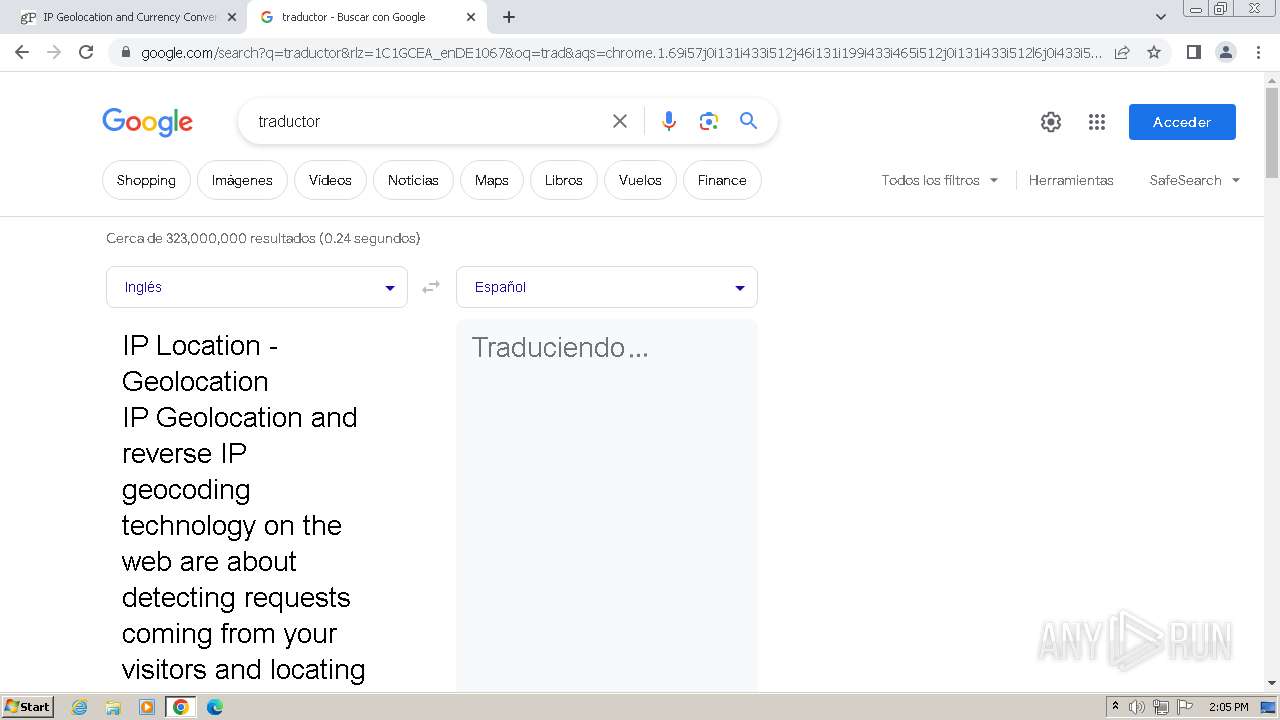Open the Google apps grid icon
Viewport: 1280px width, 720px height.
pos(1097,122)
